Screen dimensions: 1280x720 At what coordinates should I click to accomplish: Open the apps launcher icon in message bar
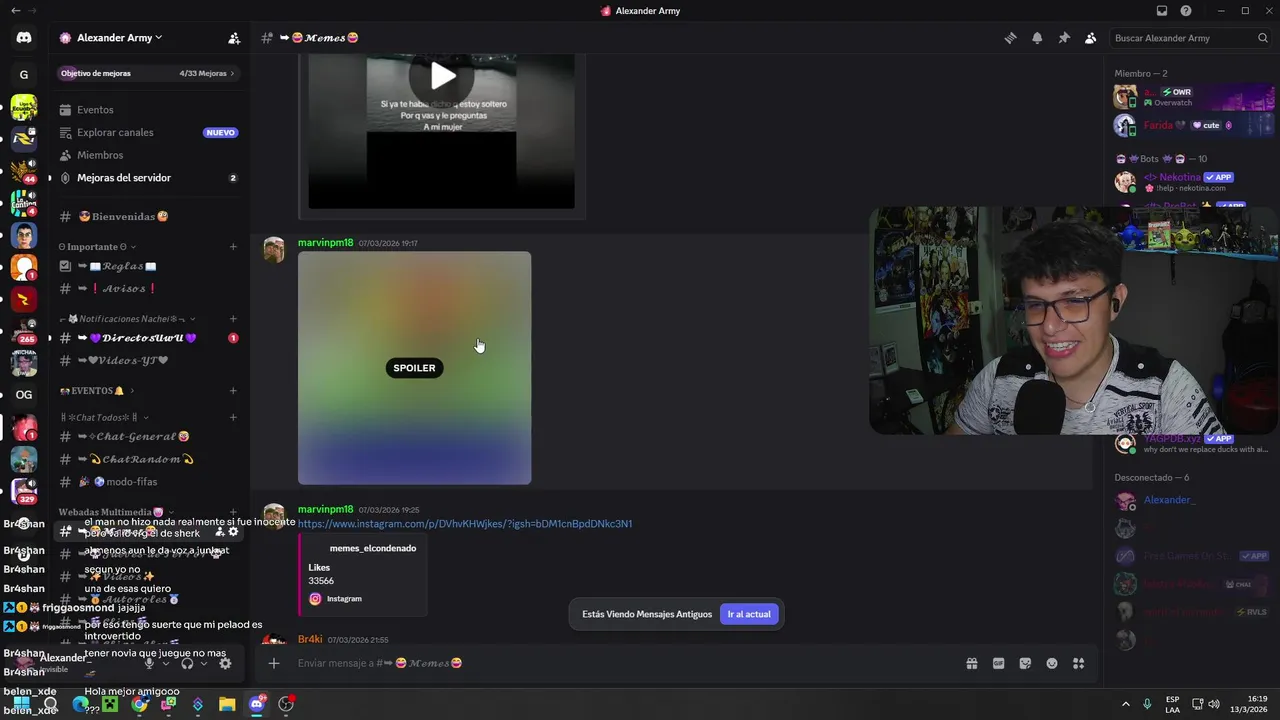pos(1078,663)
